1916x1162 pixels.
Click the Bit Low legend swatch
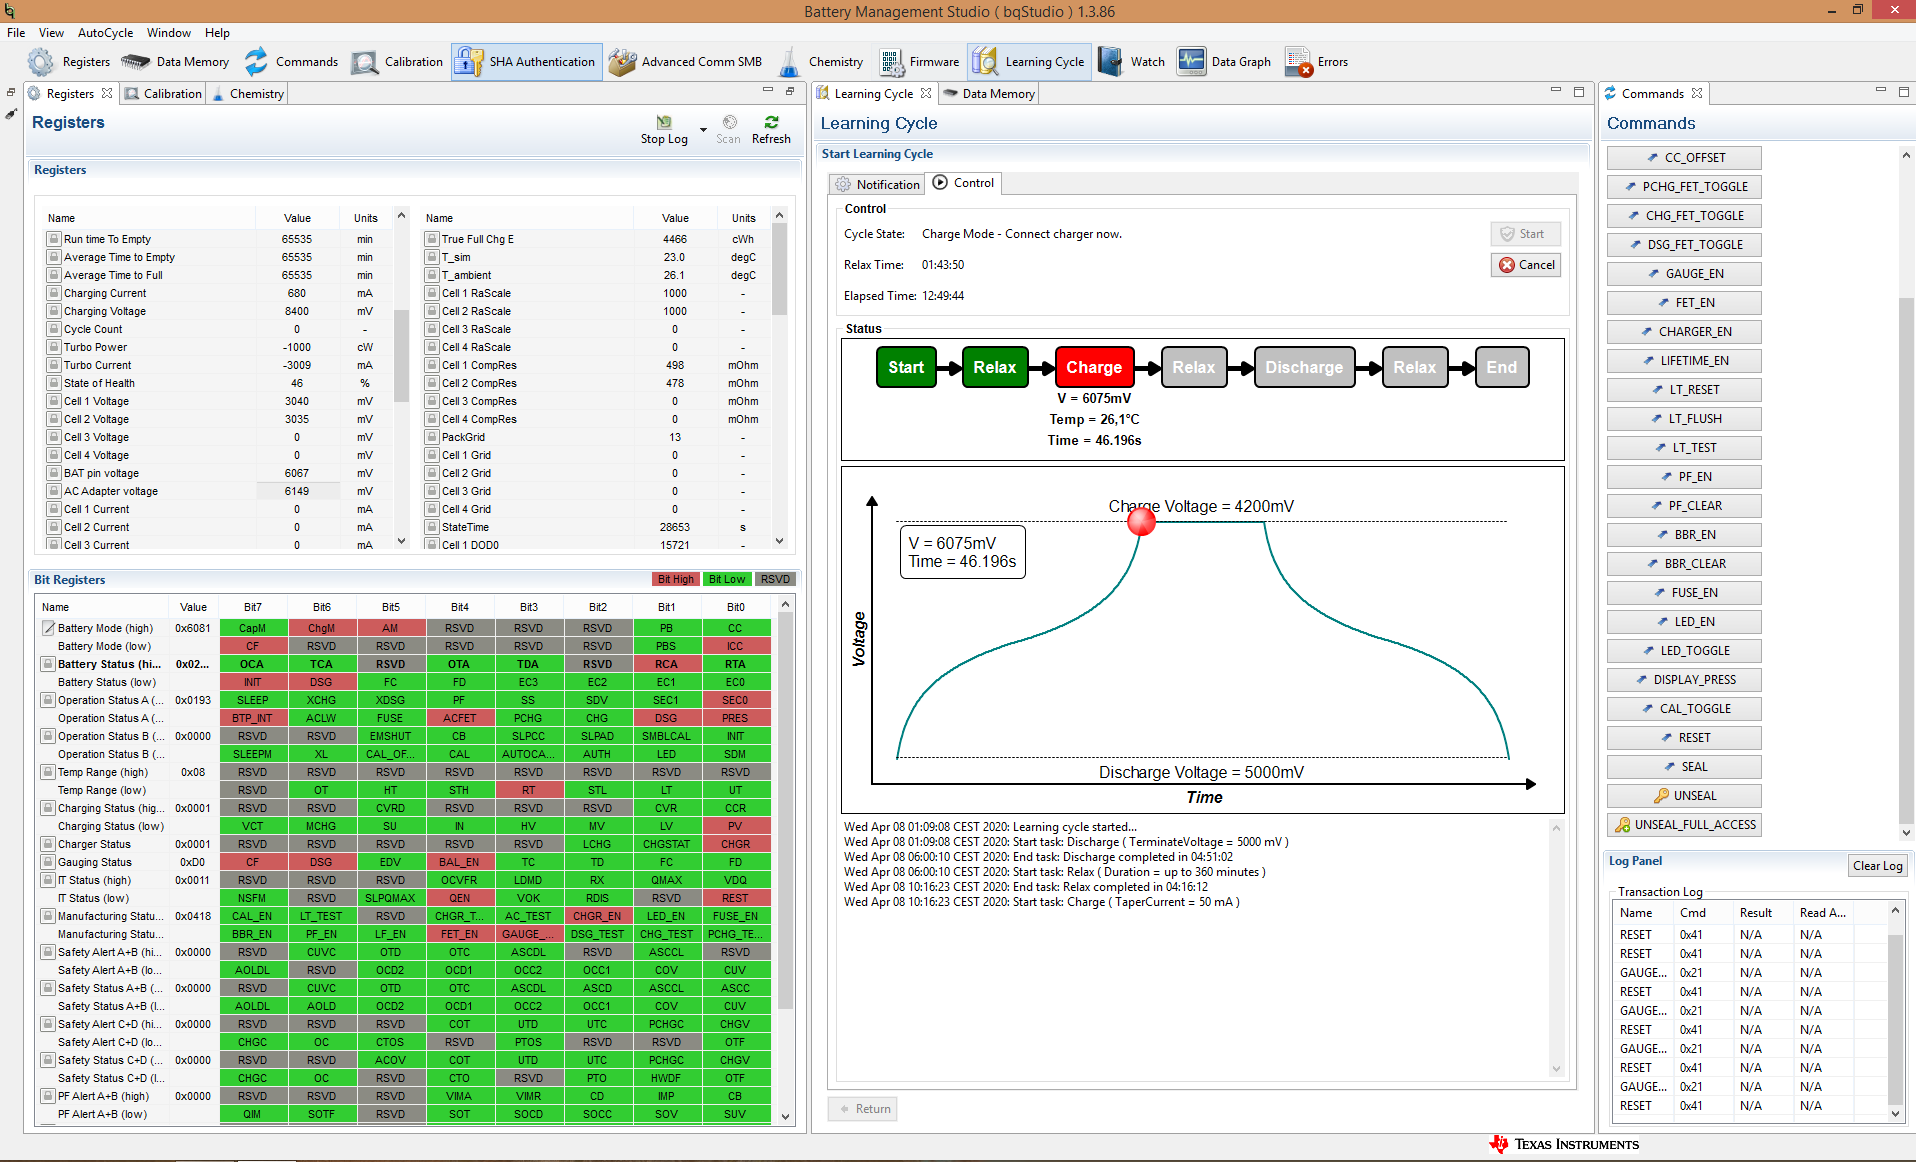point(726,579)
